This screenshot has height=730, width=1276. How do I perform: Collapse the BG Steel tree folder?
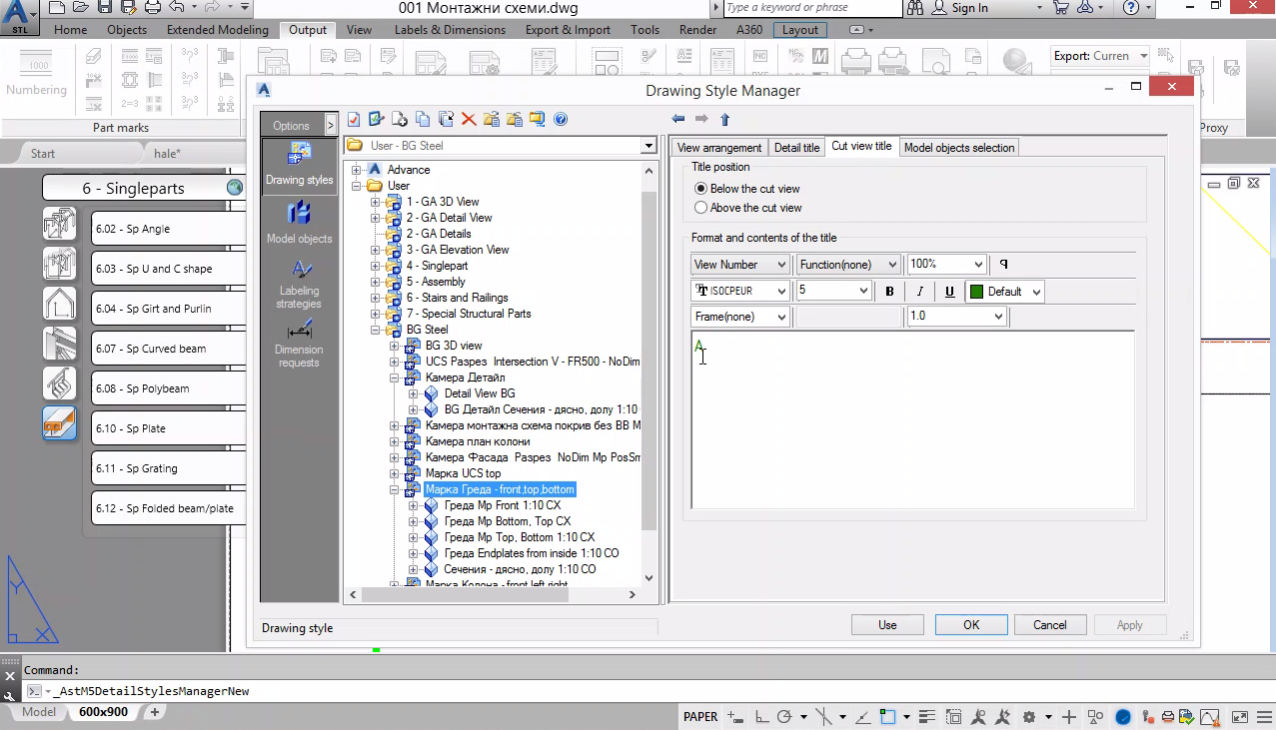pos(375,330)
